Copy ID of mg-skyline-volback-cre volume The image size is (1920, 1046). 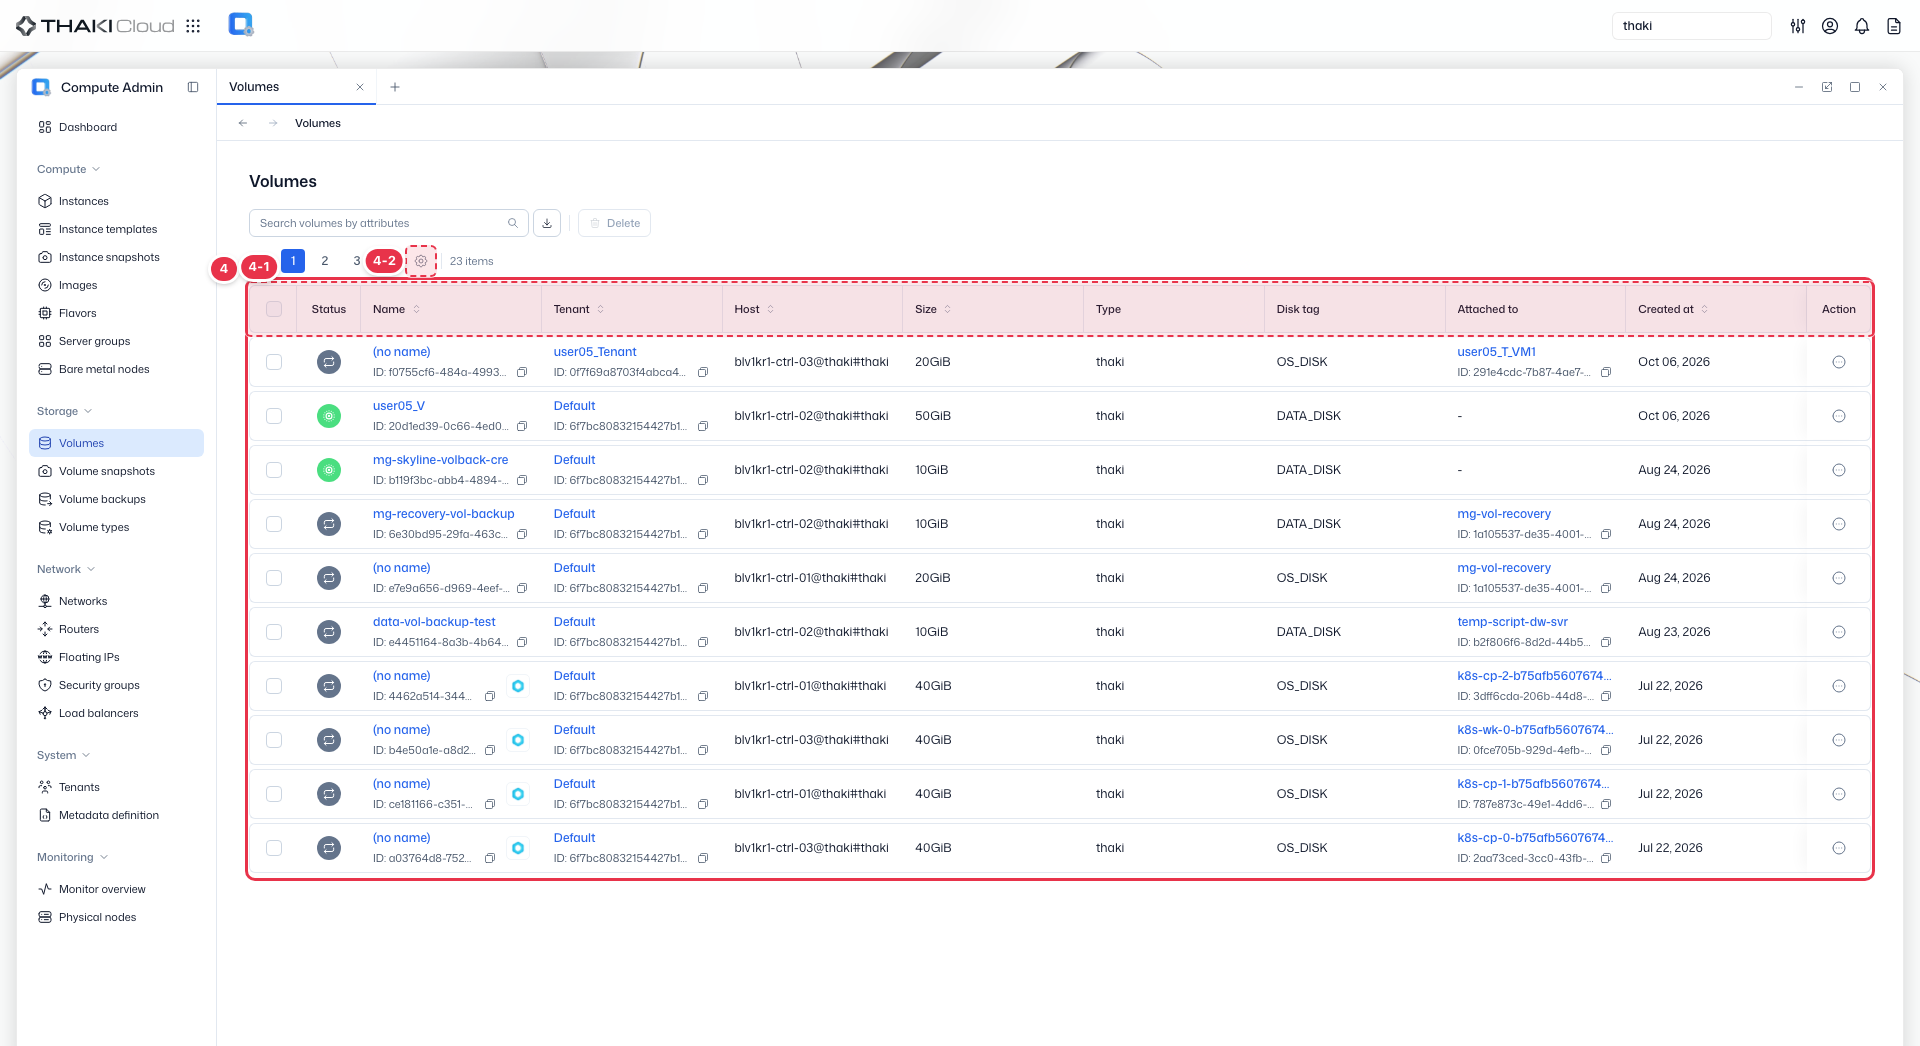pos(522,480)
